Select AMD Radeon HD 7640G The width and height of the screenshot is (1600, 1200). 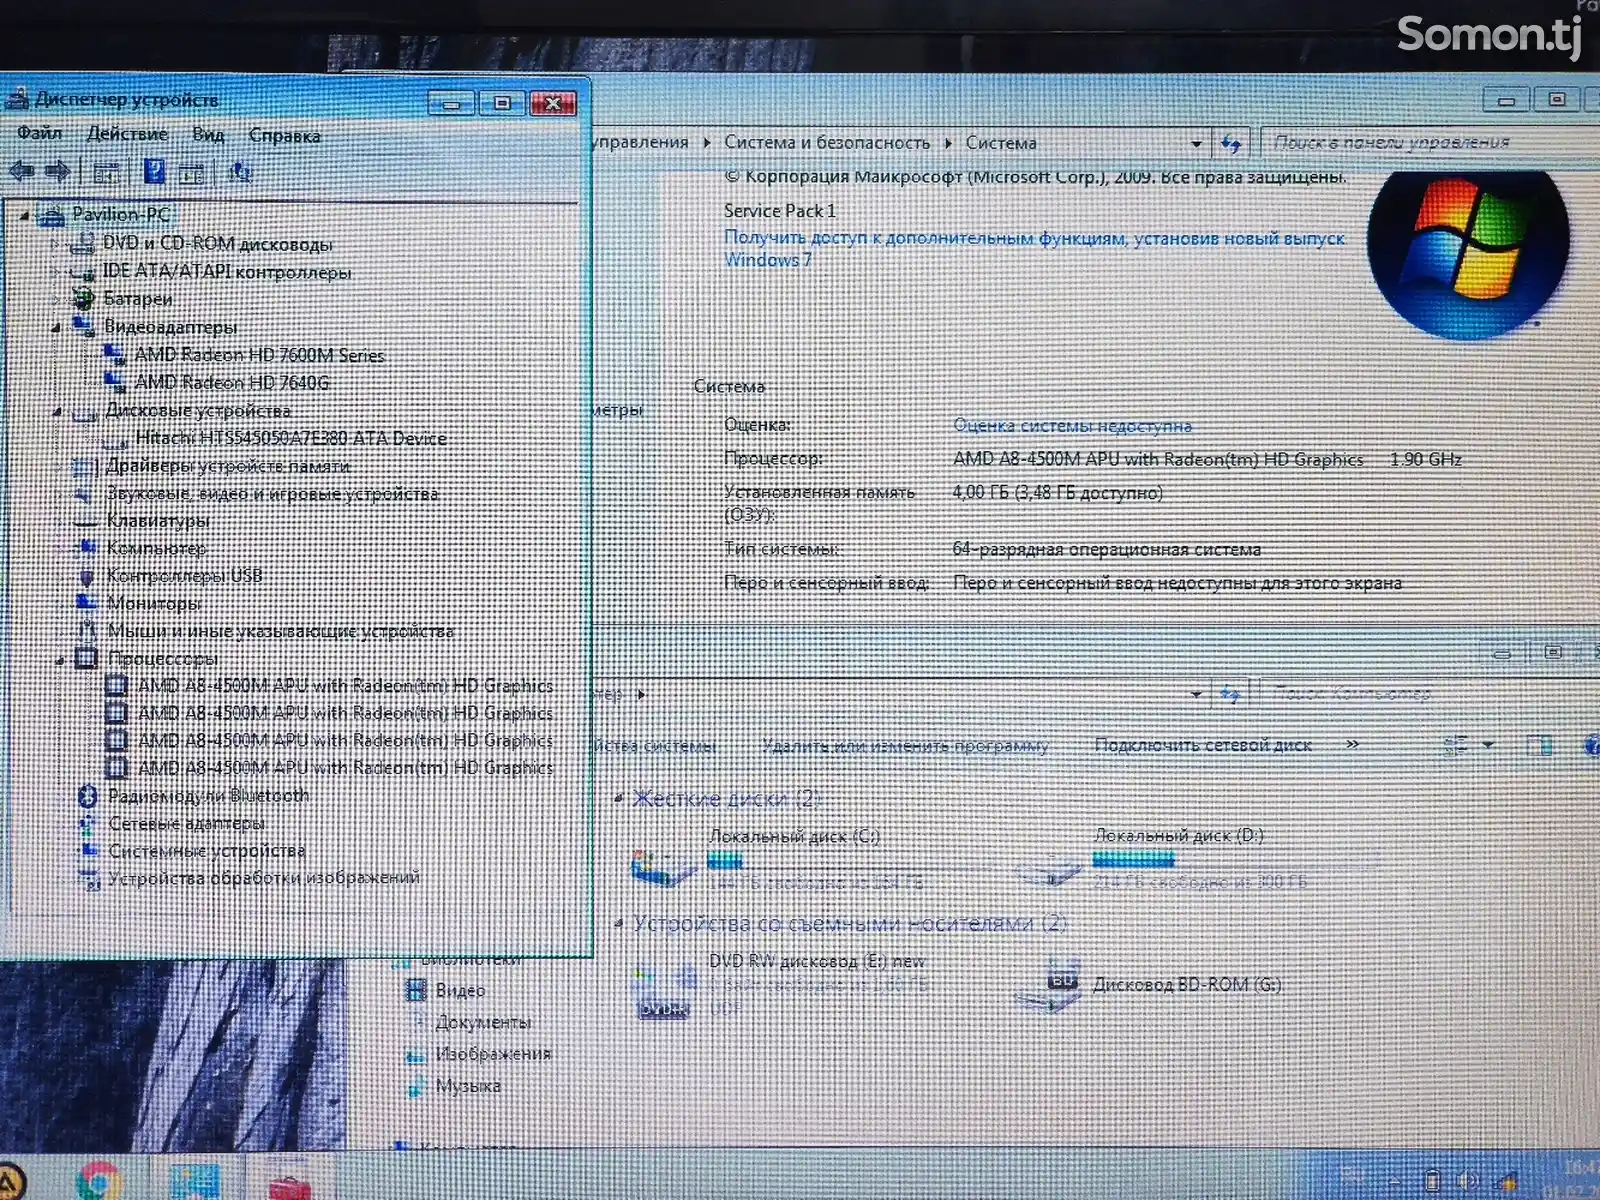click(232, 383)
